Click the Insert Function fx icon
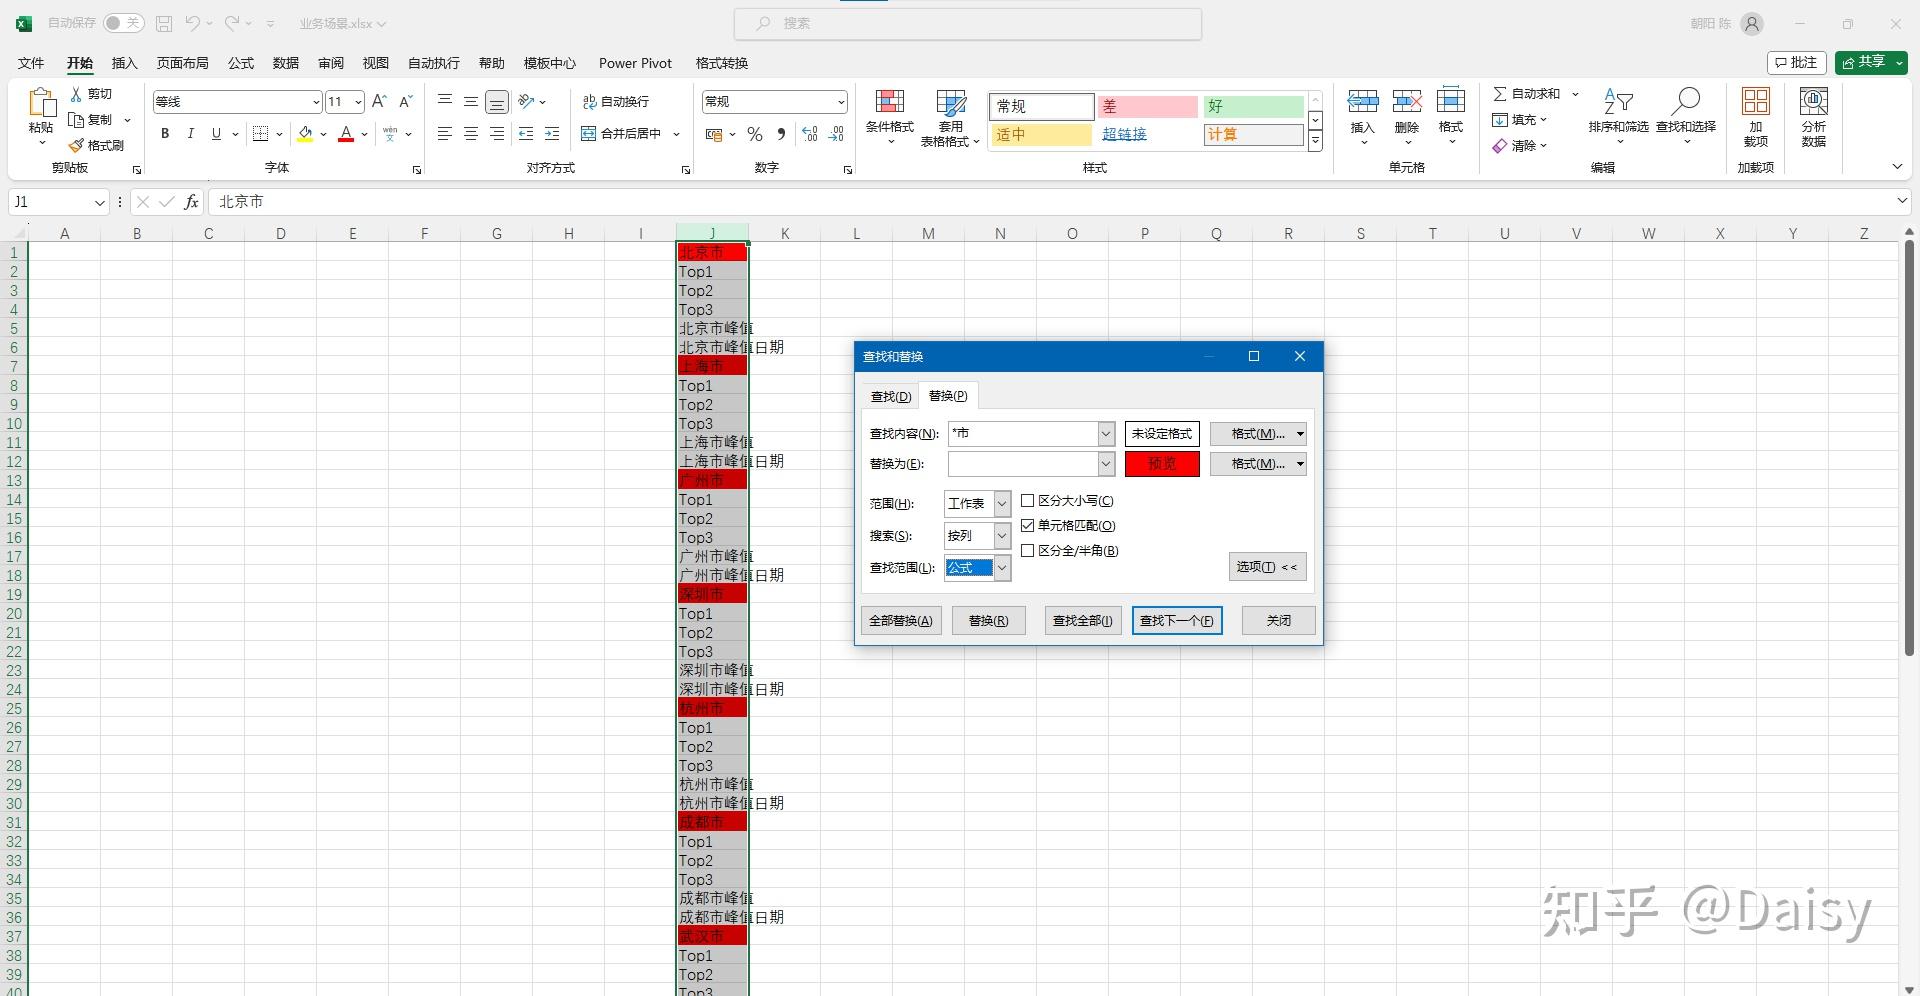 coord(191,202)
